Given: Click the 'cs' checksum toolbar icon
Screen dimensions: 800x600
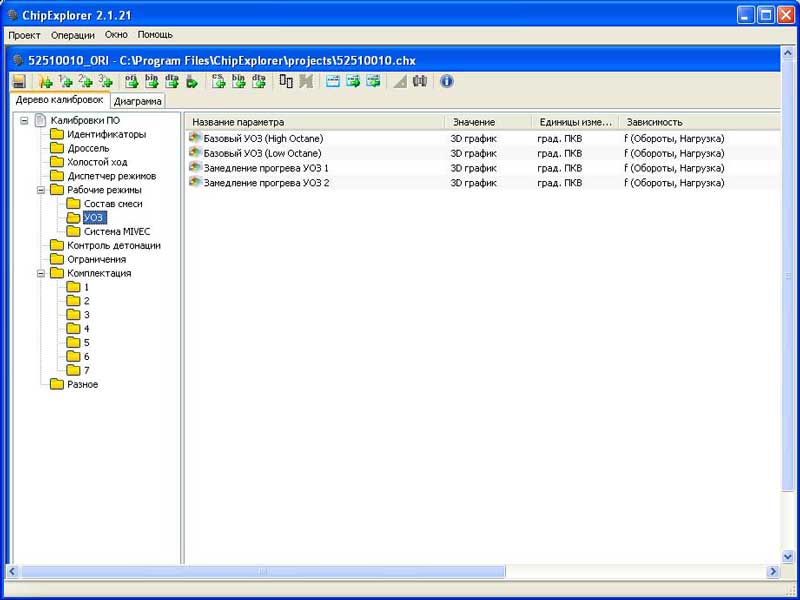Looking at the screenshot, I should tap(218, 81).
